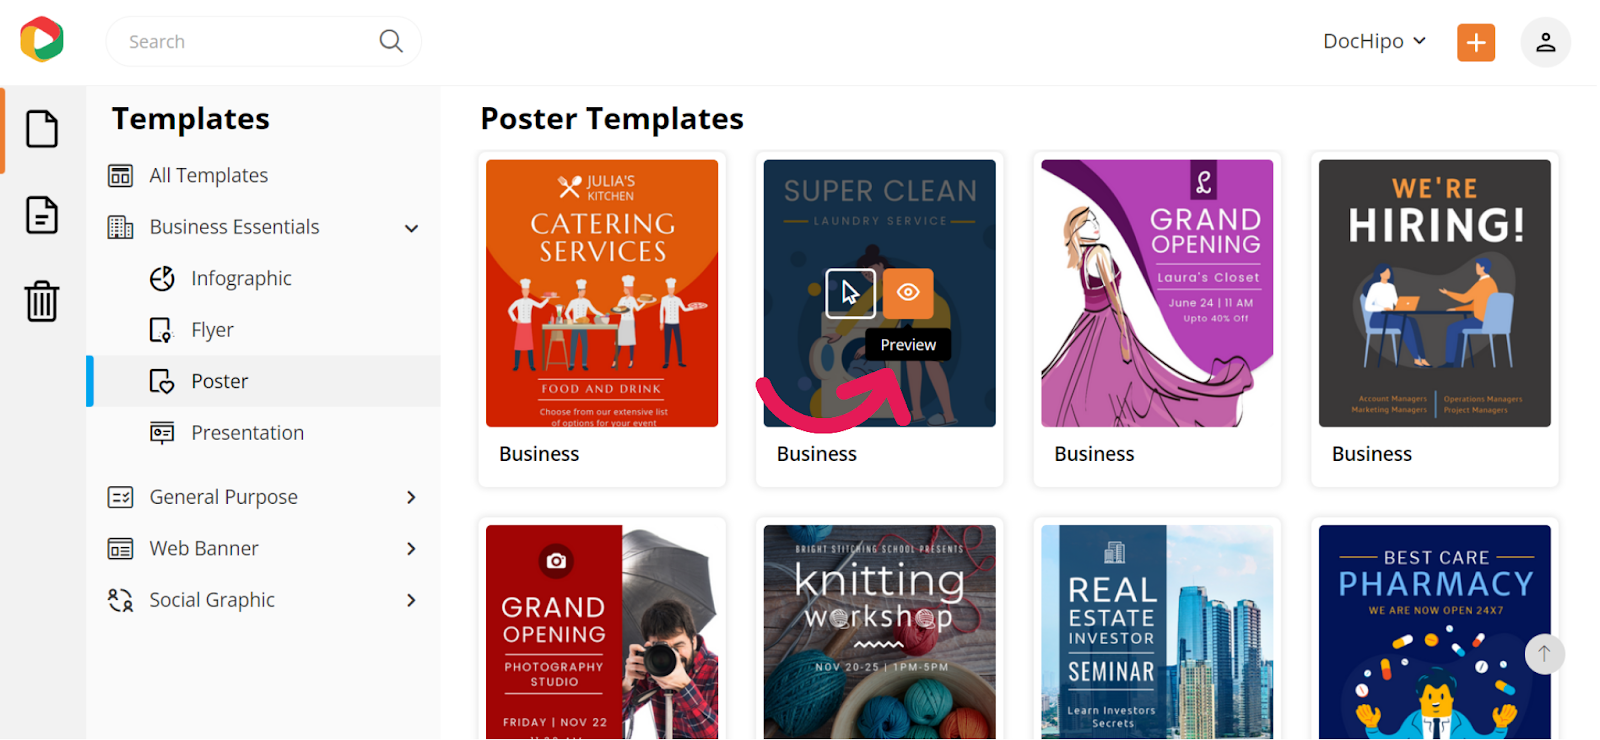This screenshot has width=1600, height=740.
Task: Open the Documents icon in left rail
Action: click(42, 215)
